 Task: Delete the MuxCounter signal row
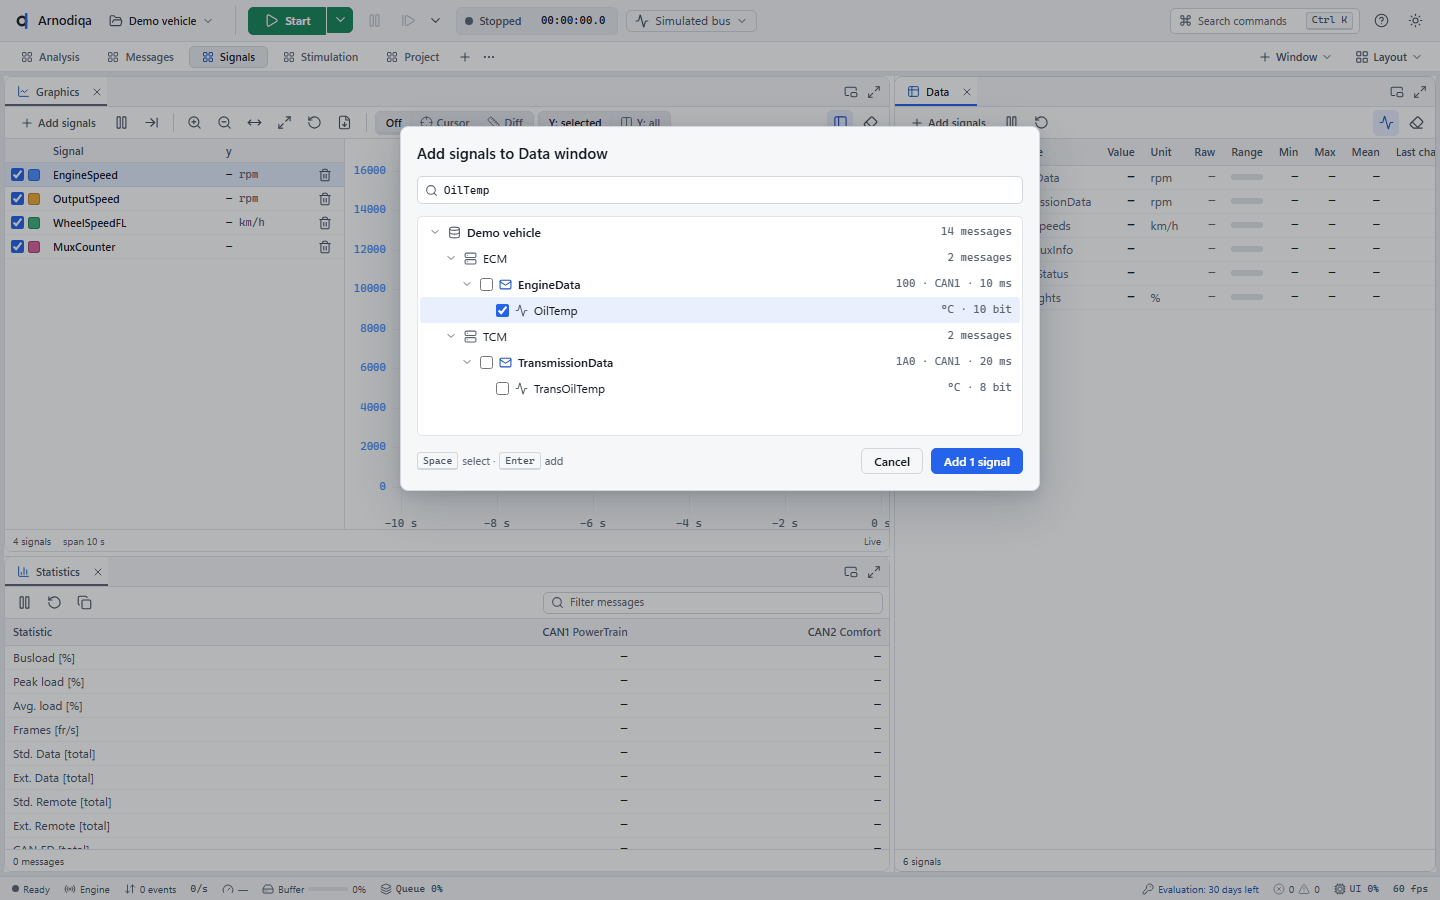[x=325, y=247]
